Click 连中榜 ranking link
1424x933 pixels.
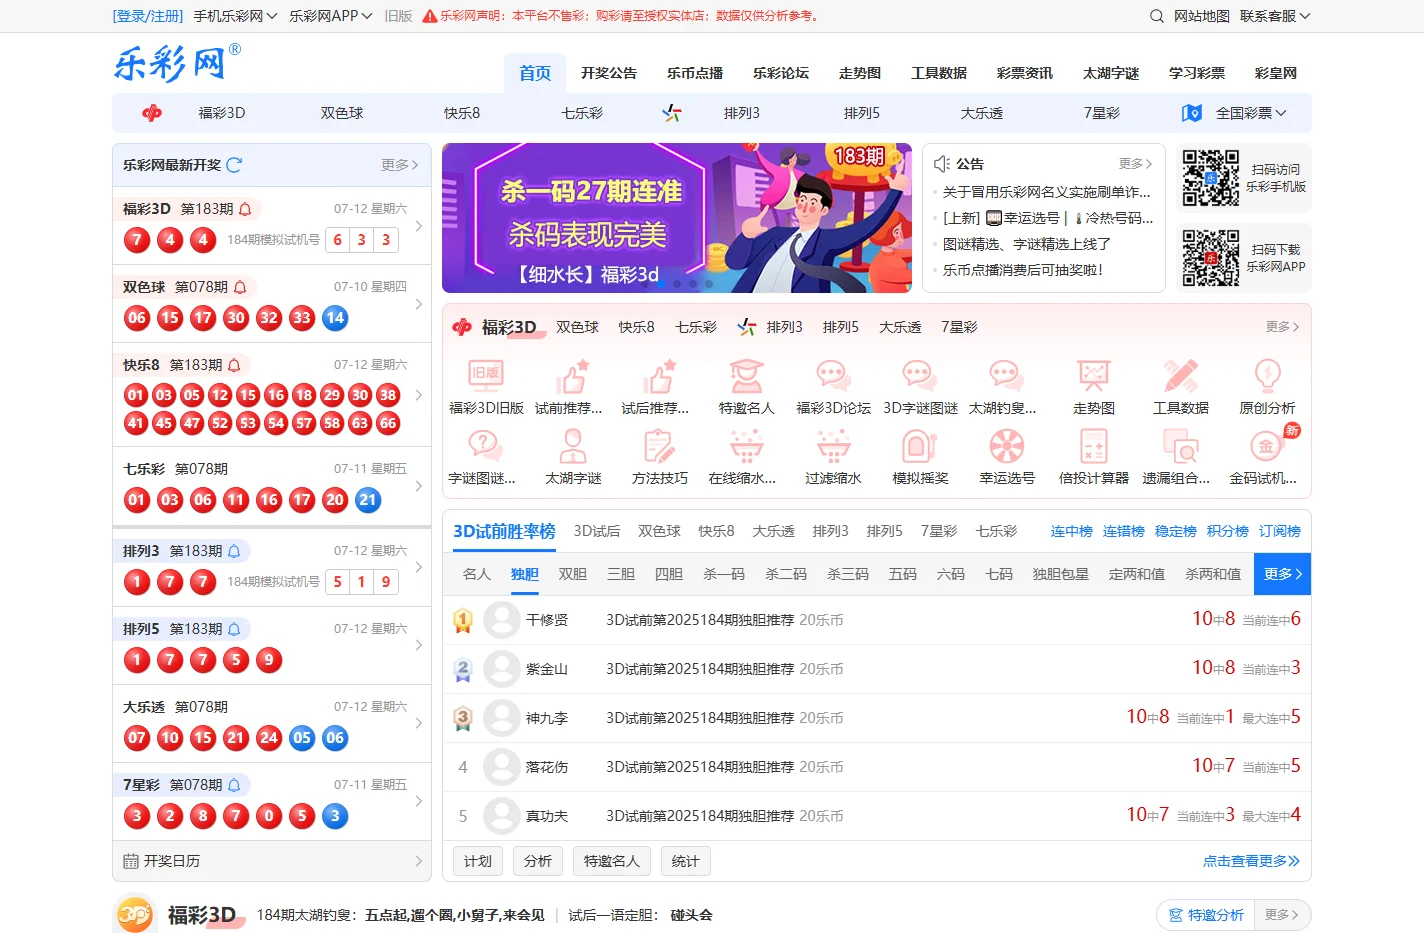tap(1072, 531)
